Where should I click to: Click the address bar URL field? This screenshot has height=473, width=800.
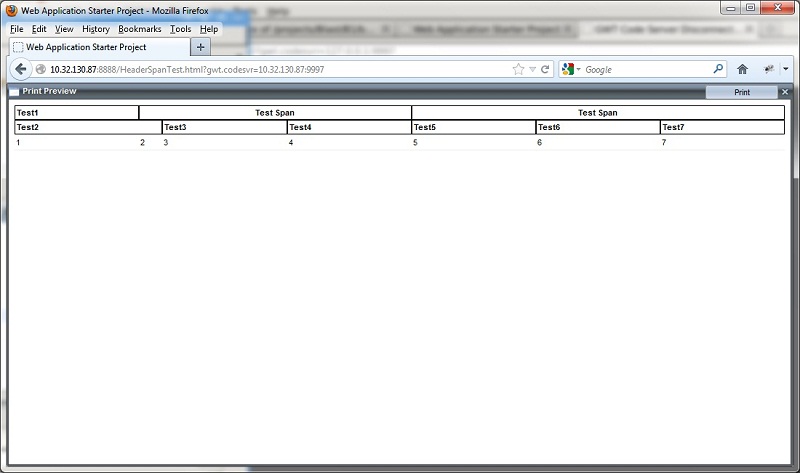pos(270,70)
